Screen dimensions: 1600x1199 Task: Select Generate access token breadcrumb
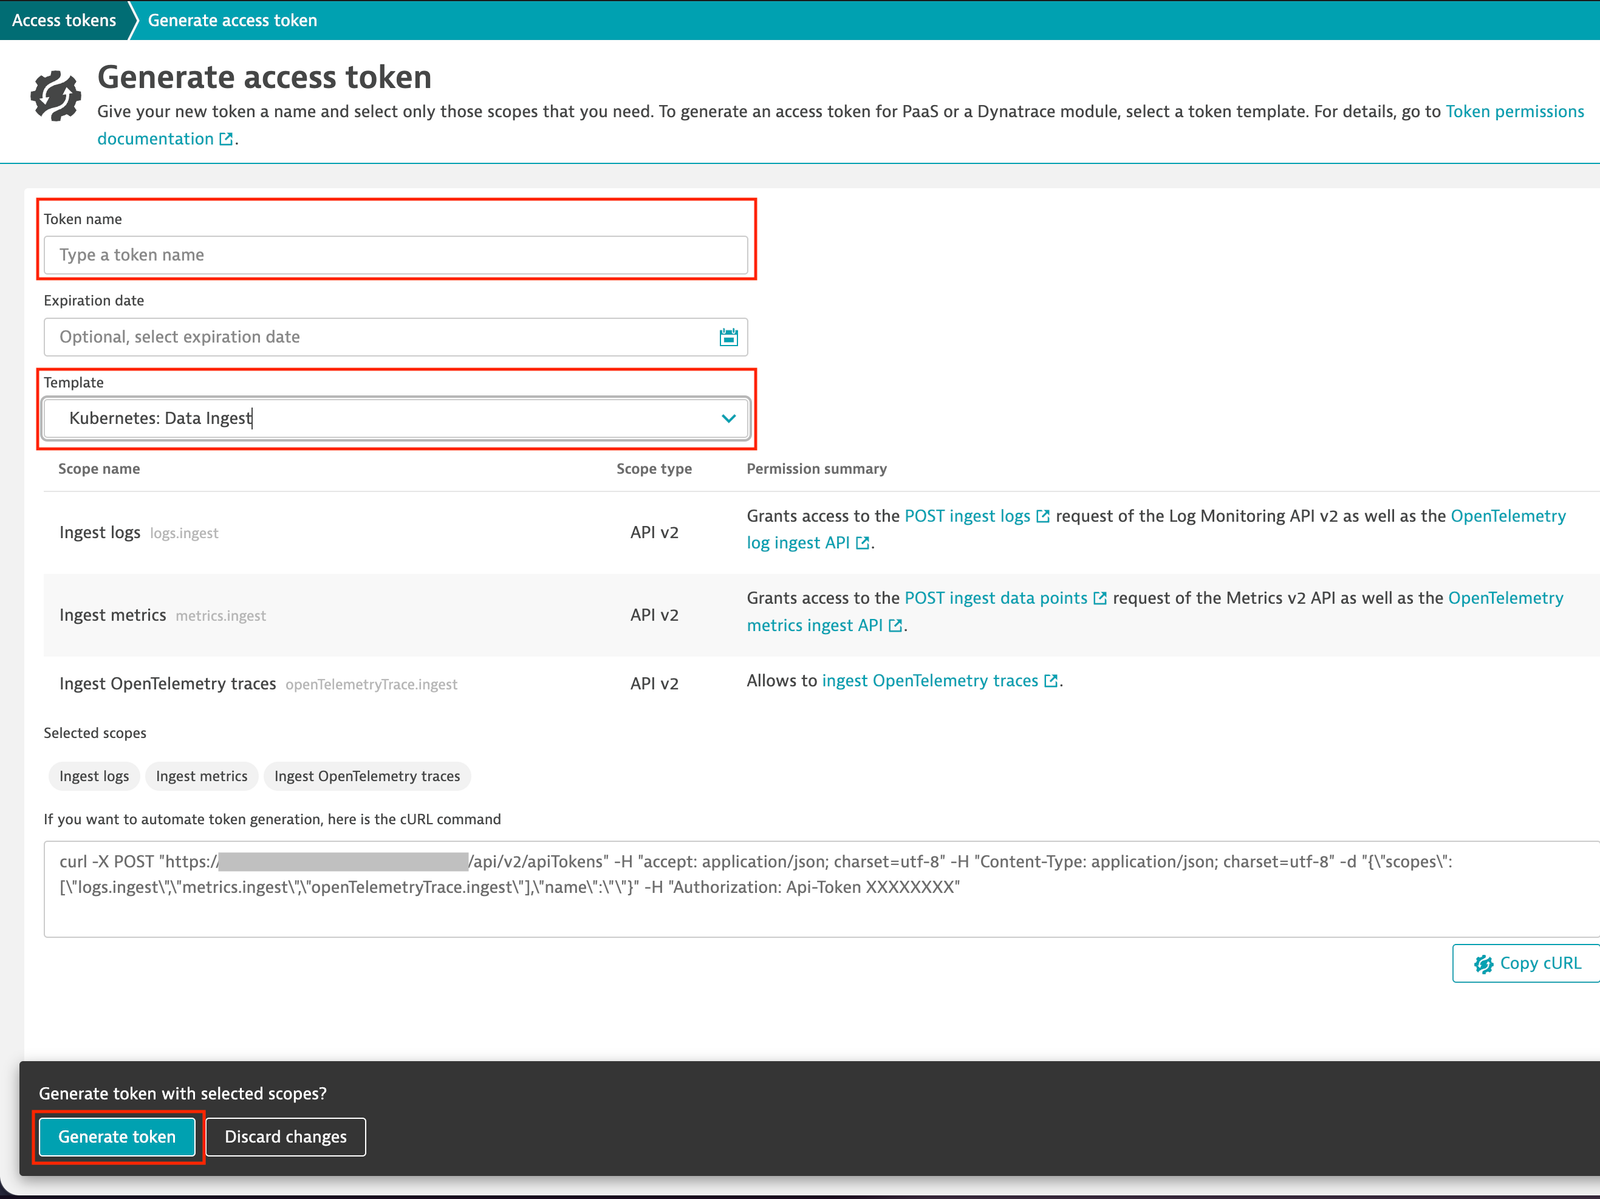click(x=232, y=20)
